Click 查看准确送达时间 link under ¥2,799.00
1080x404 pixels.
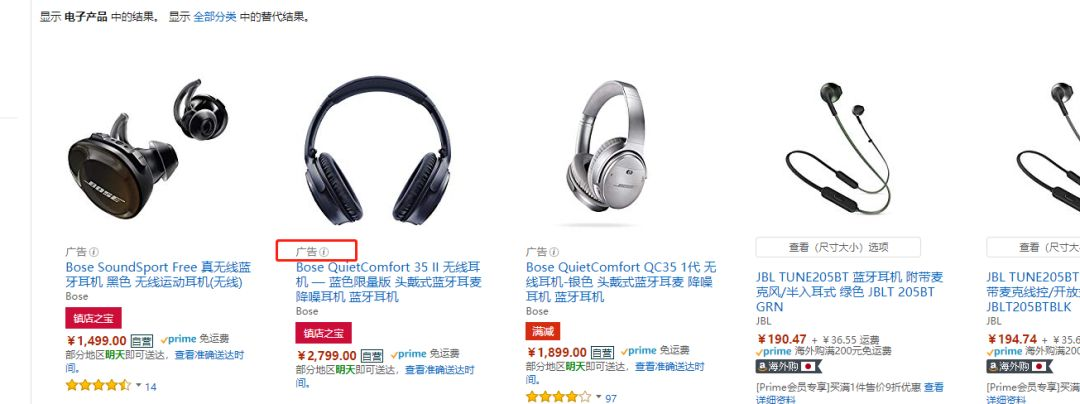pyautogui.click(x=439, y=370)
